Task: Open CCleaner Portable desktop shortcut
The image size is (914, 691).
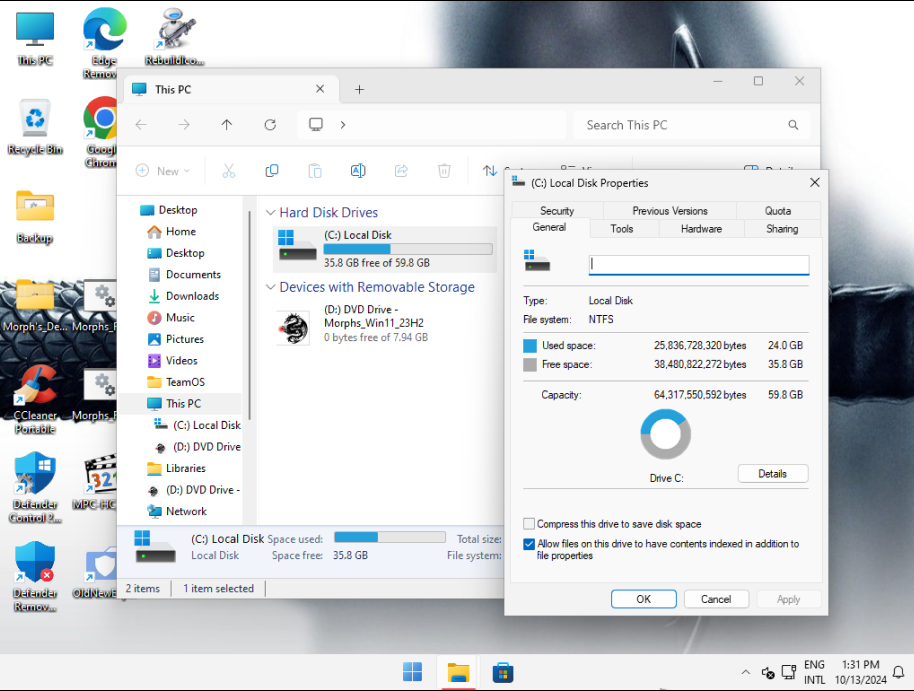Action: pos(35,400)
